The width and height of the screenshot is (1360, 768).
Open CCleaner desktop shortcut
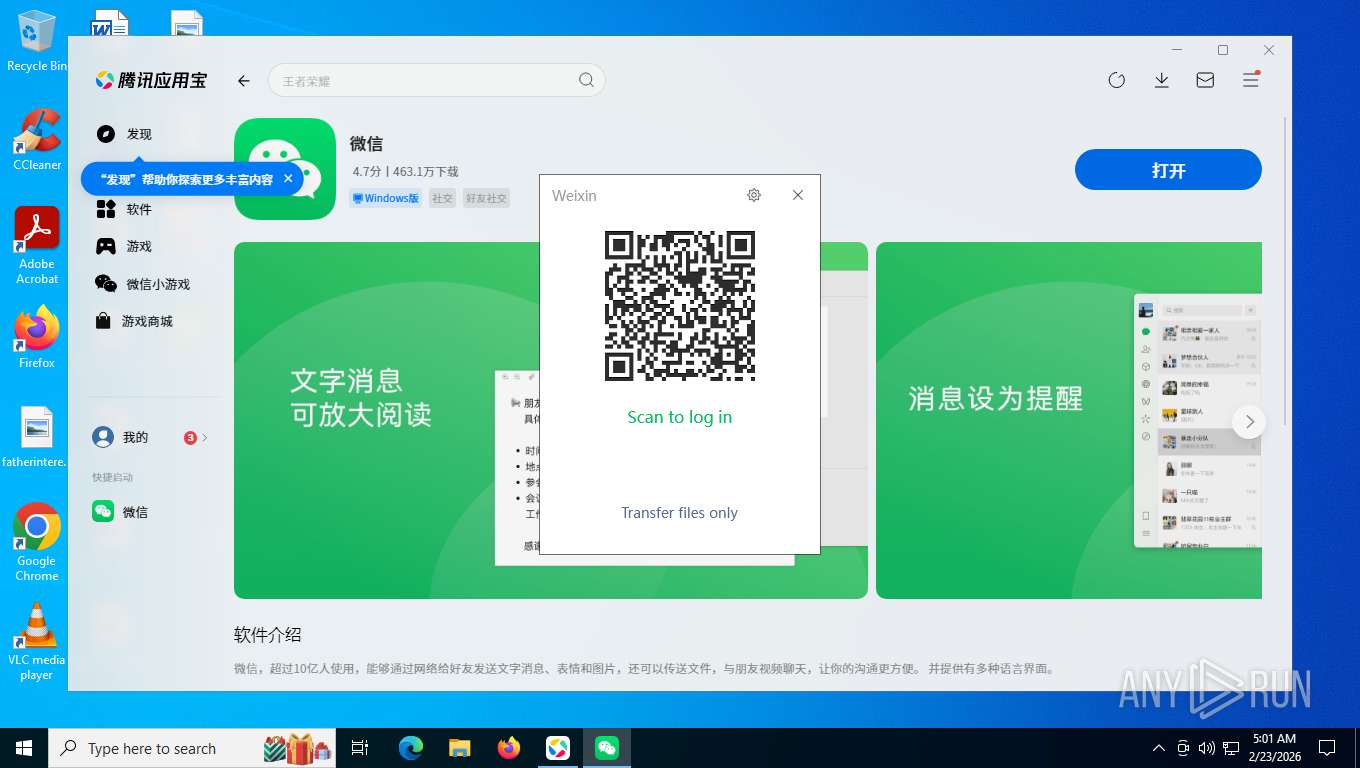coord(37,140)
